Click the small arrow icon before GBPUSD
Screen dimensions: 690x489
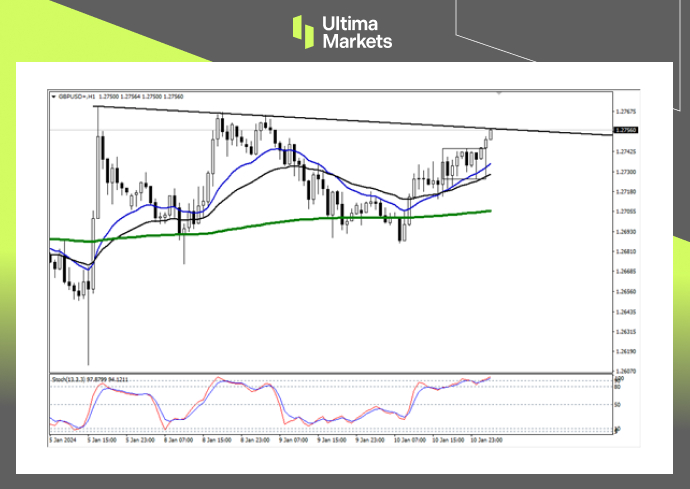click(x=53, y=97)
